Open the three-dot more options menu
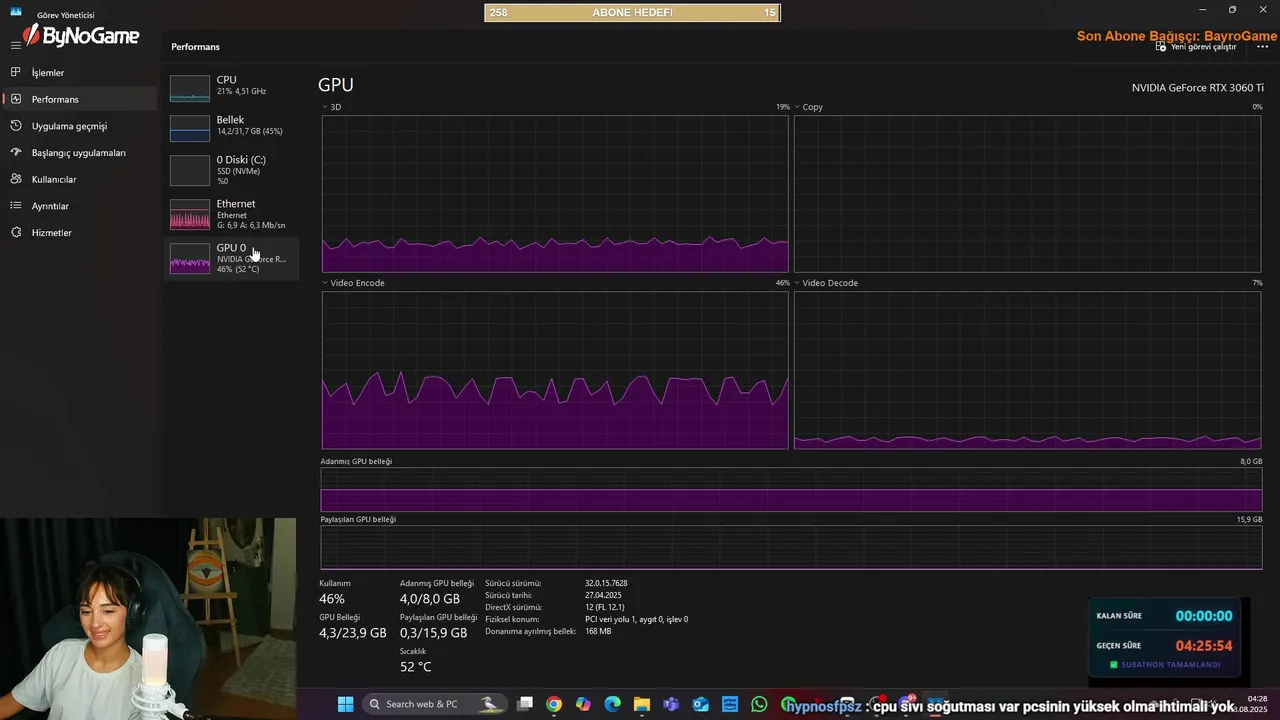This screenshot has width=1280, height=720. click(1262, 46)
